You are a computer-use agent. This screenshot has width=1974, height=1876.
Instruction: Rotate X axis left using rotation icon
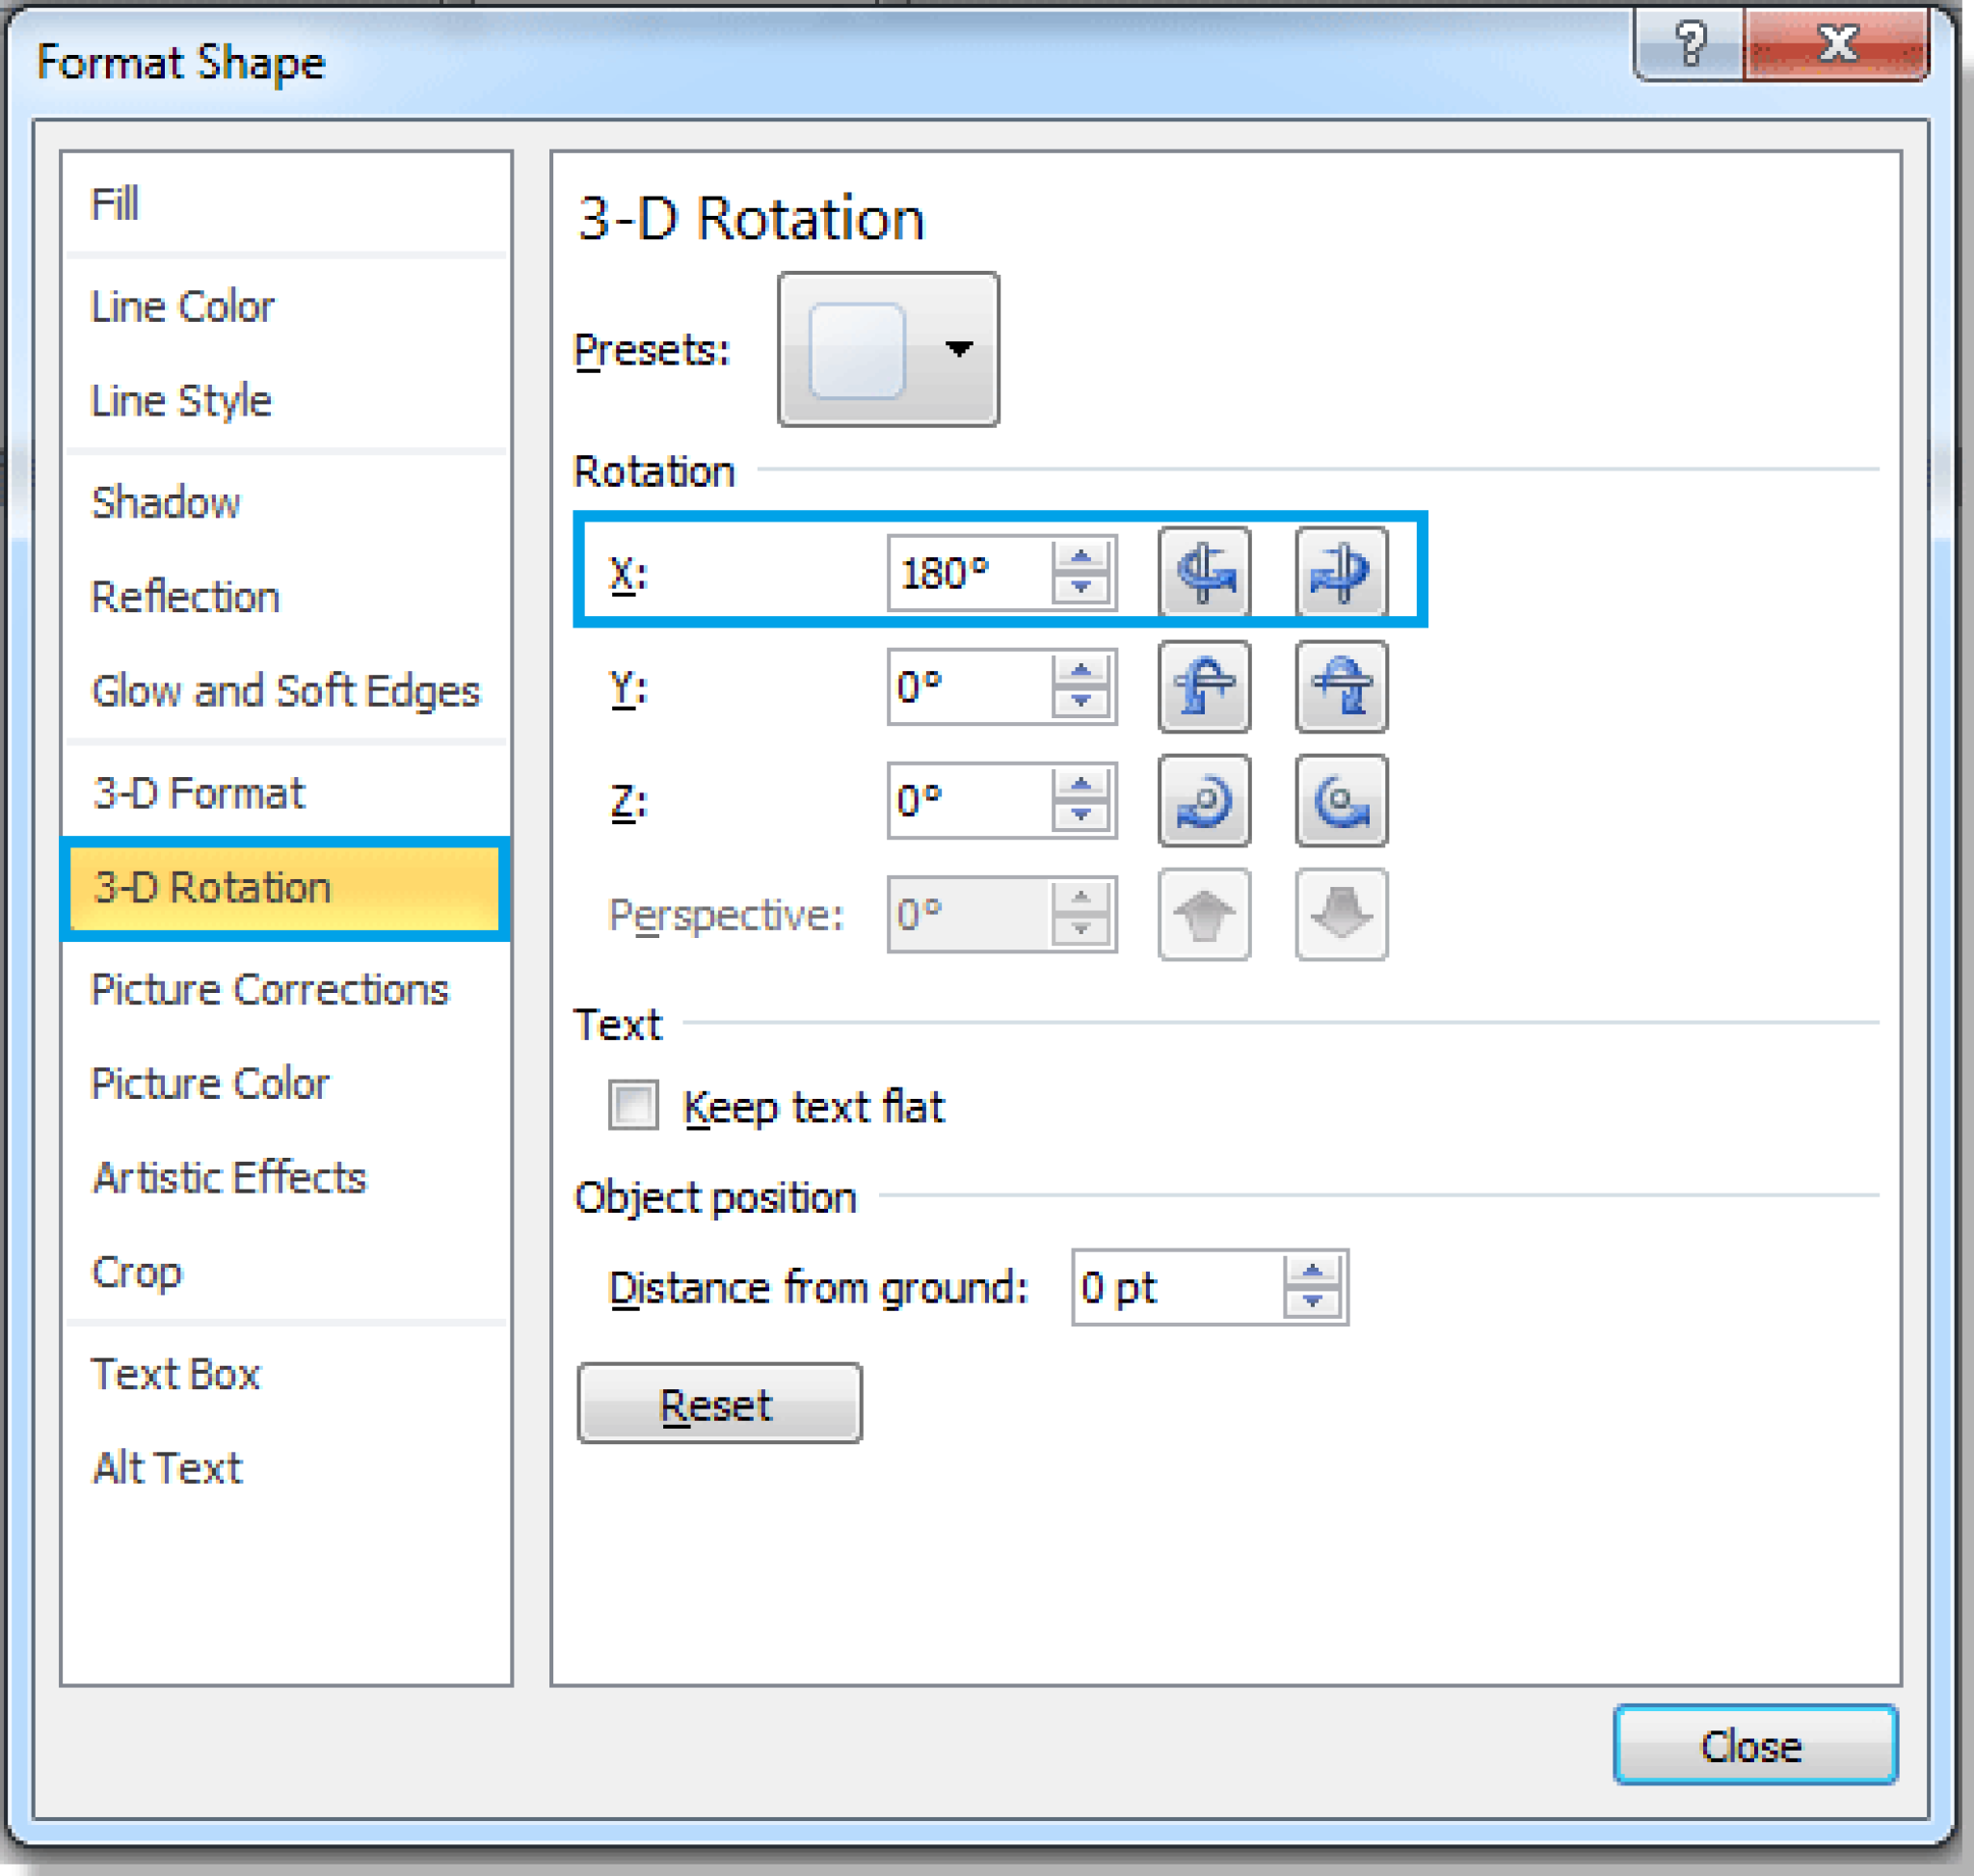click(1204, 572)
